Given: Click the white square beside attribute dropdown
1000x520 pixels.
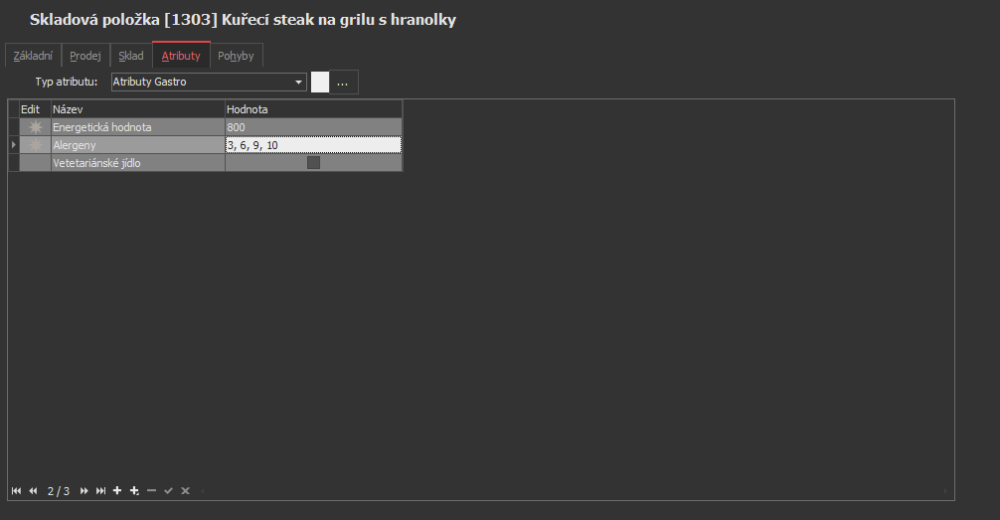Looking at the screenshot, I should coord(320,82).
